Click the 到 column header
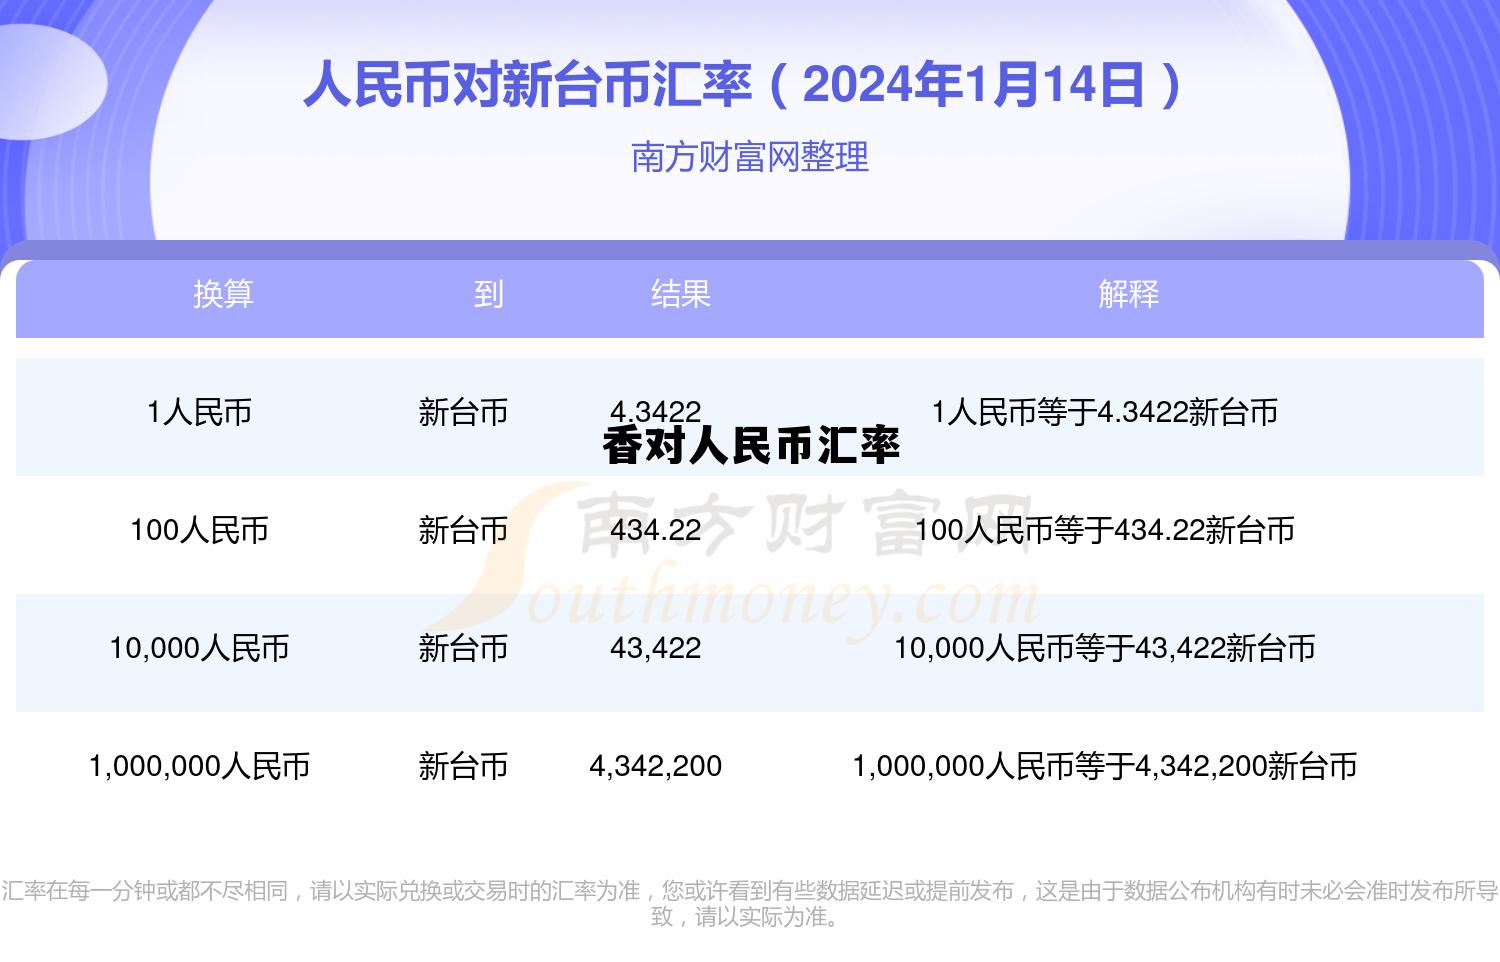Image resolution: width=1500 pixels, height=962 pixels. [x=489, y=295]
